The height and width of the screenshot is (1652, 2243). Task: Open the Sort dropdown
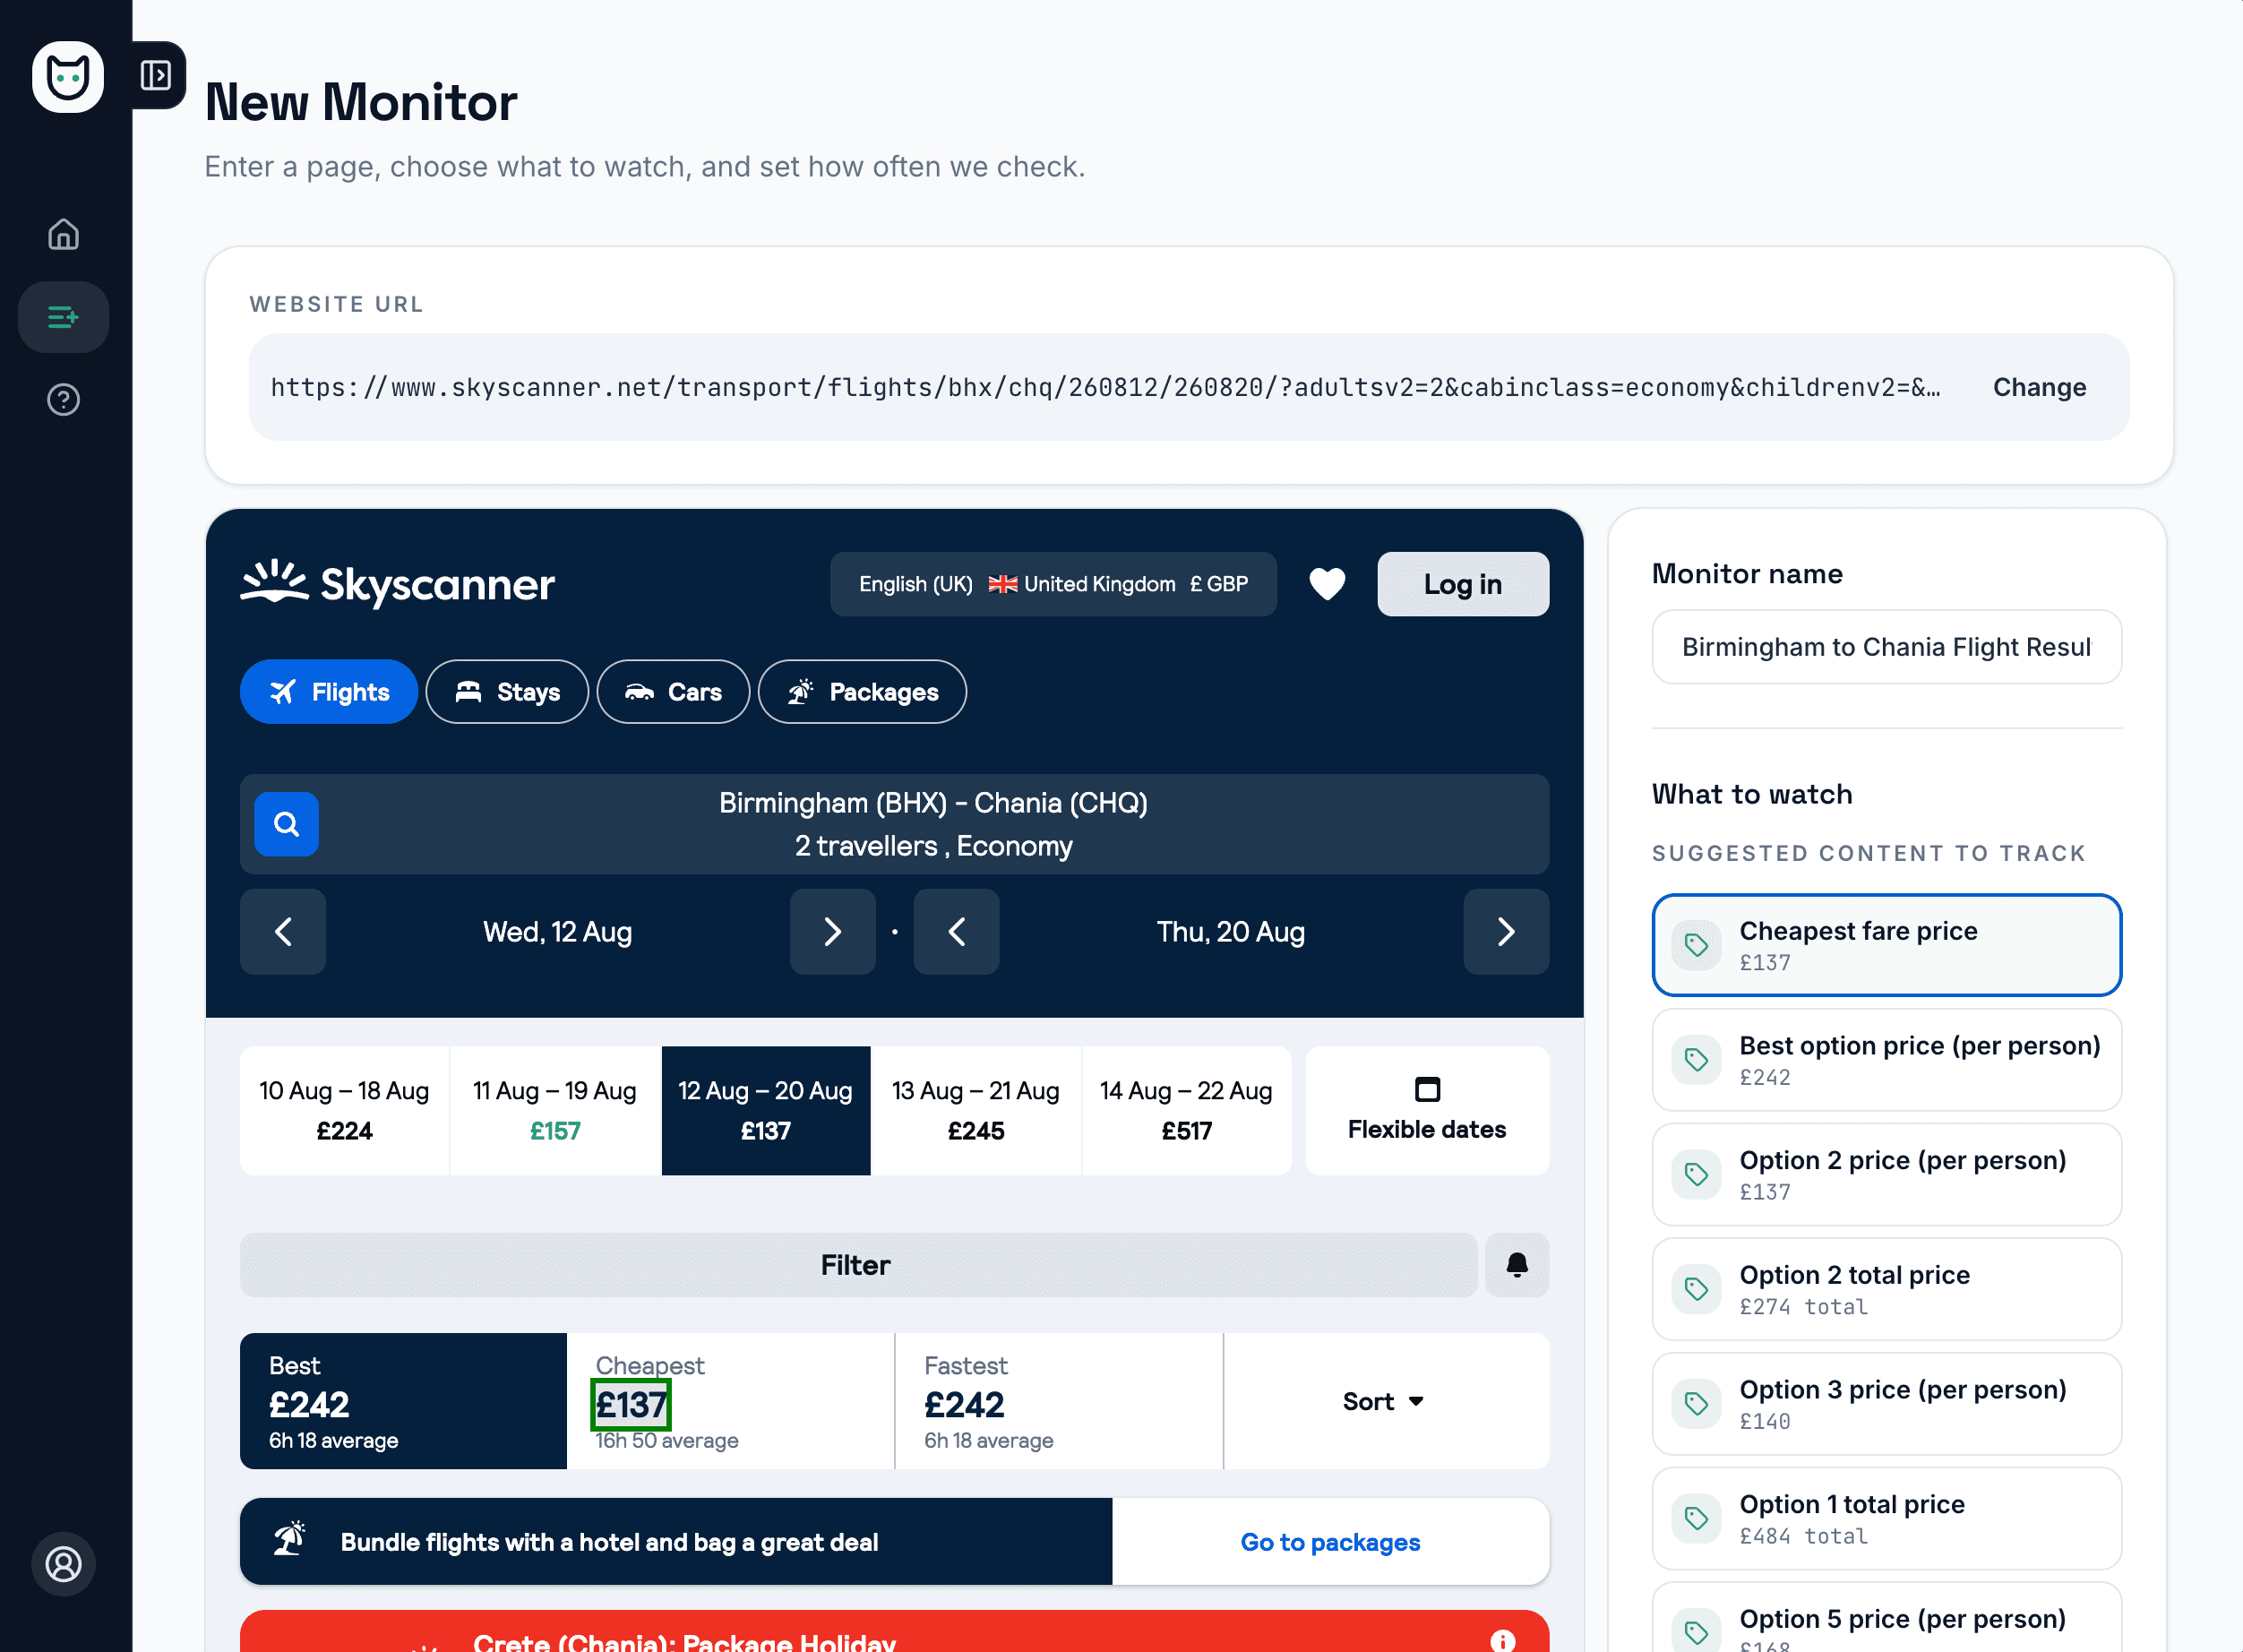click(1385, 1401)
